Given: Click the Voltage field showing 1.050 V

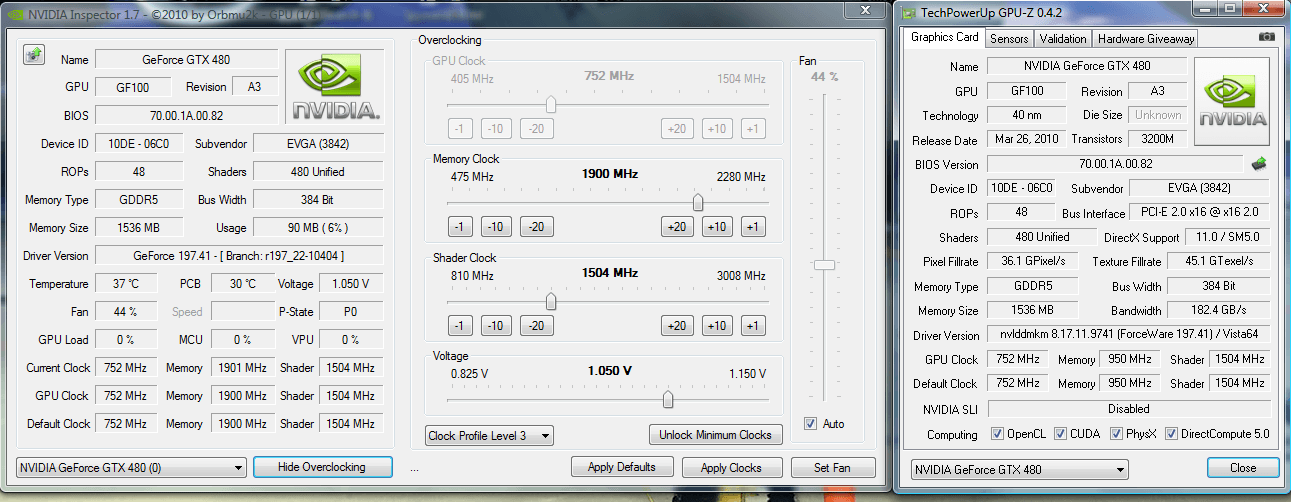Looking at the screenshot, I should 351,283.
